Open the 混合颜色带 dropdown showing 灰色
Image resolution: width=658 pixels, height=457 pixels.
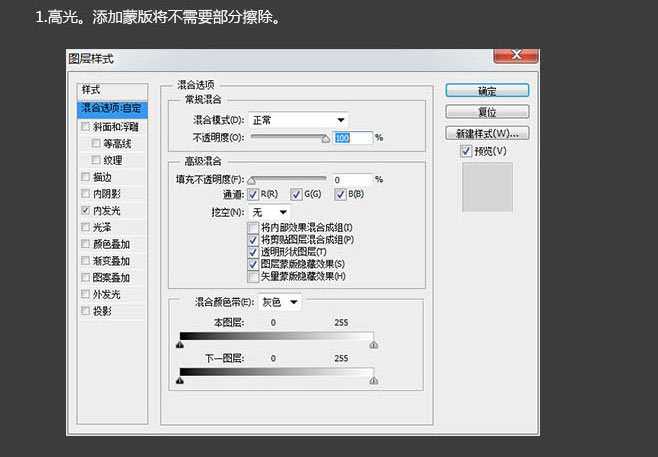(x=279, y=301)
